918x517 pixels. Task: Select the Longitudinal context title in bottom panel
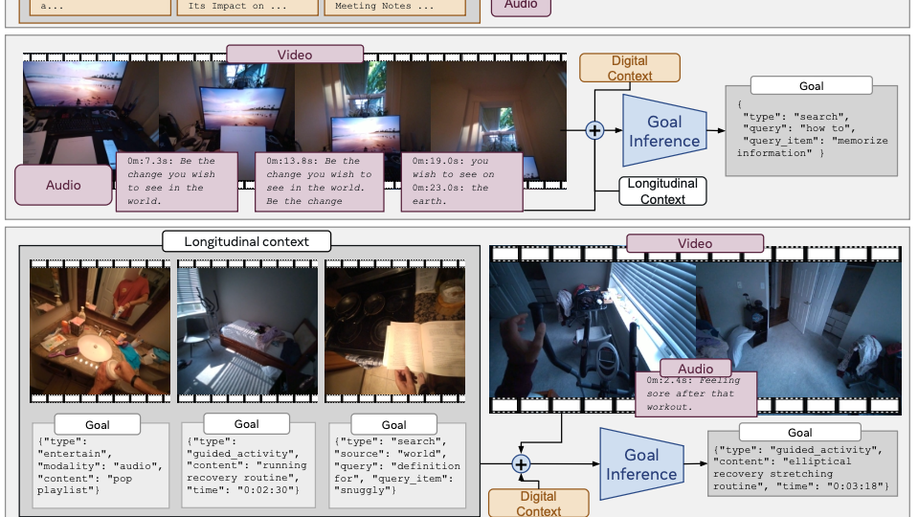(244, 241)
